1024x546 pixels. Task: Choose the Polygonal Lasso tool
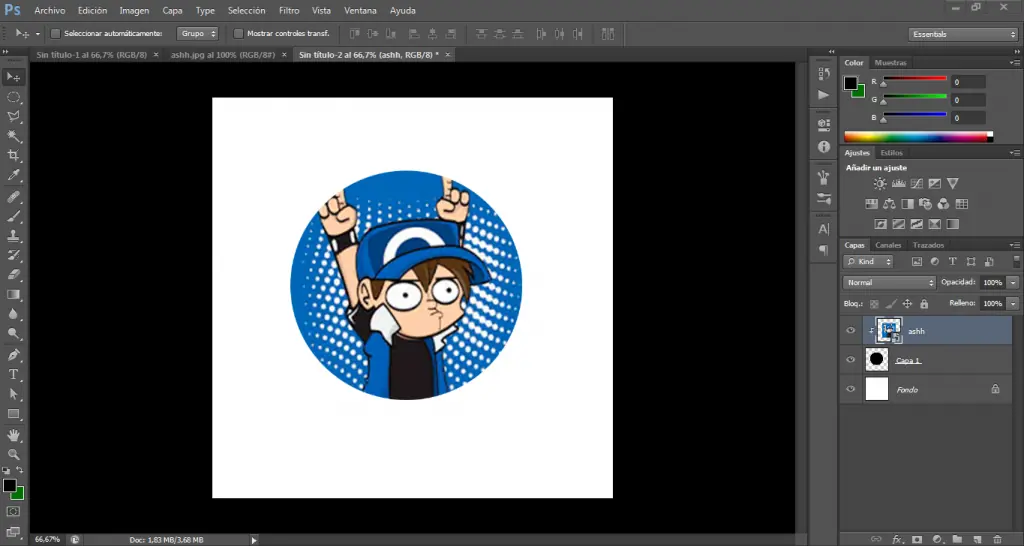point(14,117)
